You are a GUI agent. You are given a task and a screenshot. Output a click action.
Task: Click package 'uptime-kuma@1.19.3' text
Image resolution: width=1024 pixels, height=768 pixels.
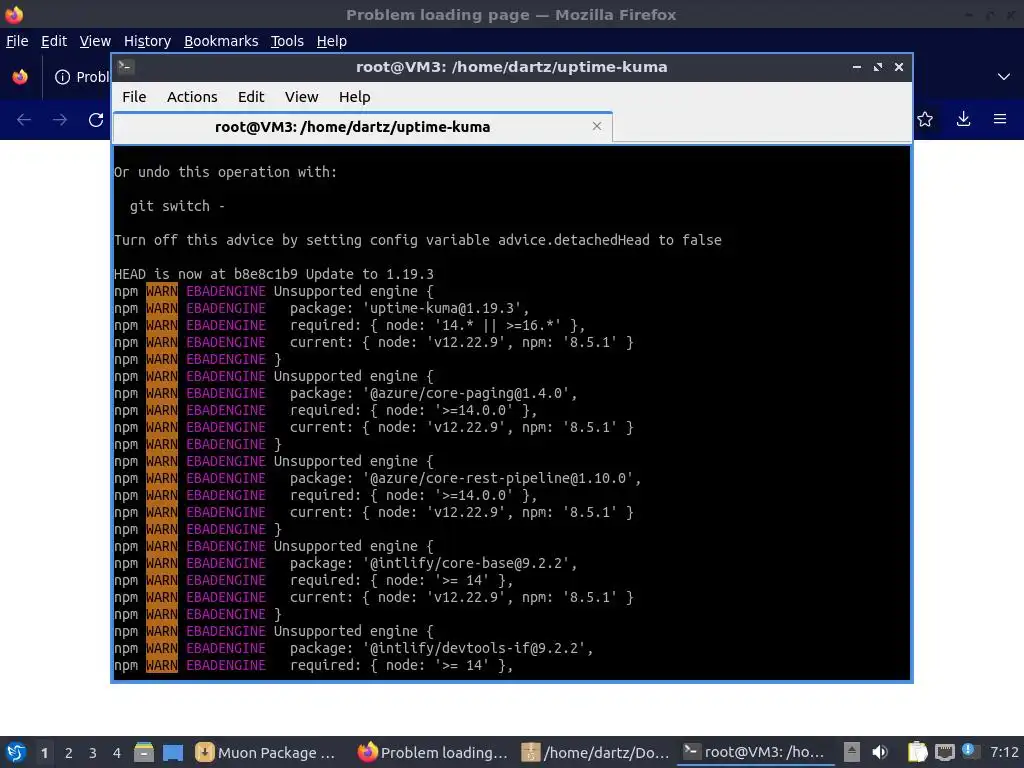[x=446, y=308]
